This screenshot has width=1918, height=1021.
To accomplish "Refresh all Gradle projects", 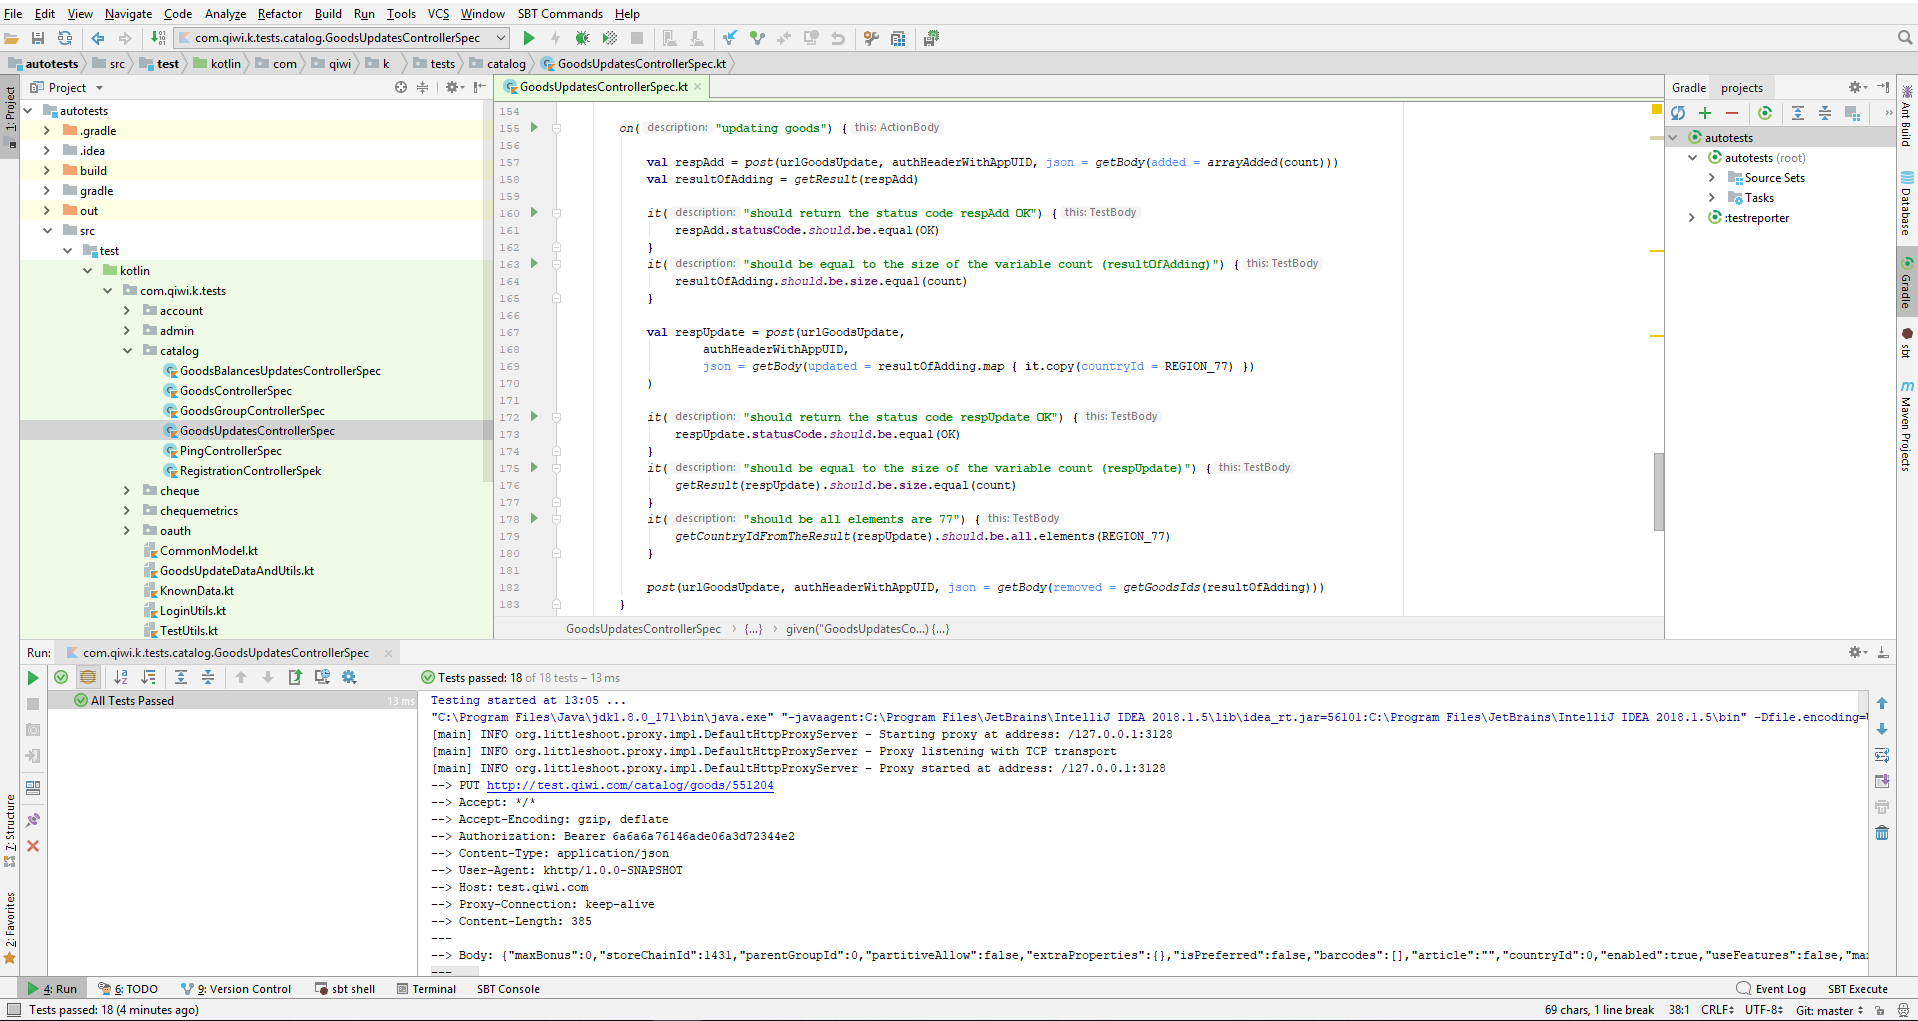I will click(x=1678, y=113).
